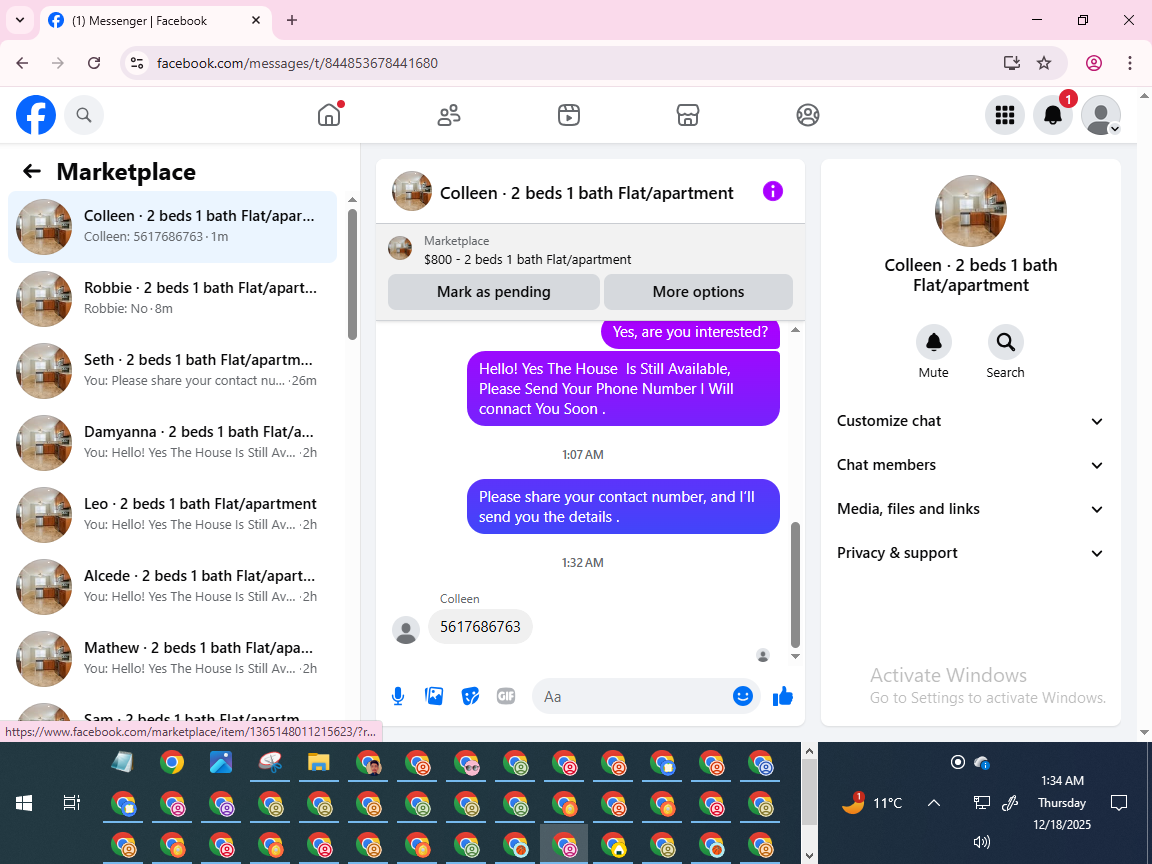This screenshot has width=1152, height=864.
Task: Open the Video/Reels icon
Action: (x=569, y=115)
